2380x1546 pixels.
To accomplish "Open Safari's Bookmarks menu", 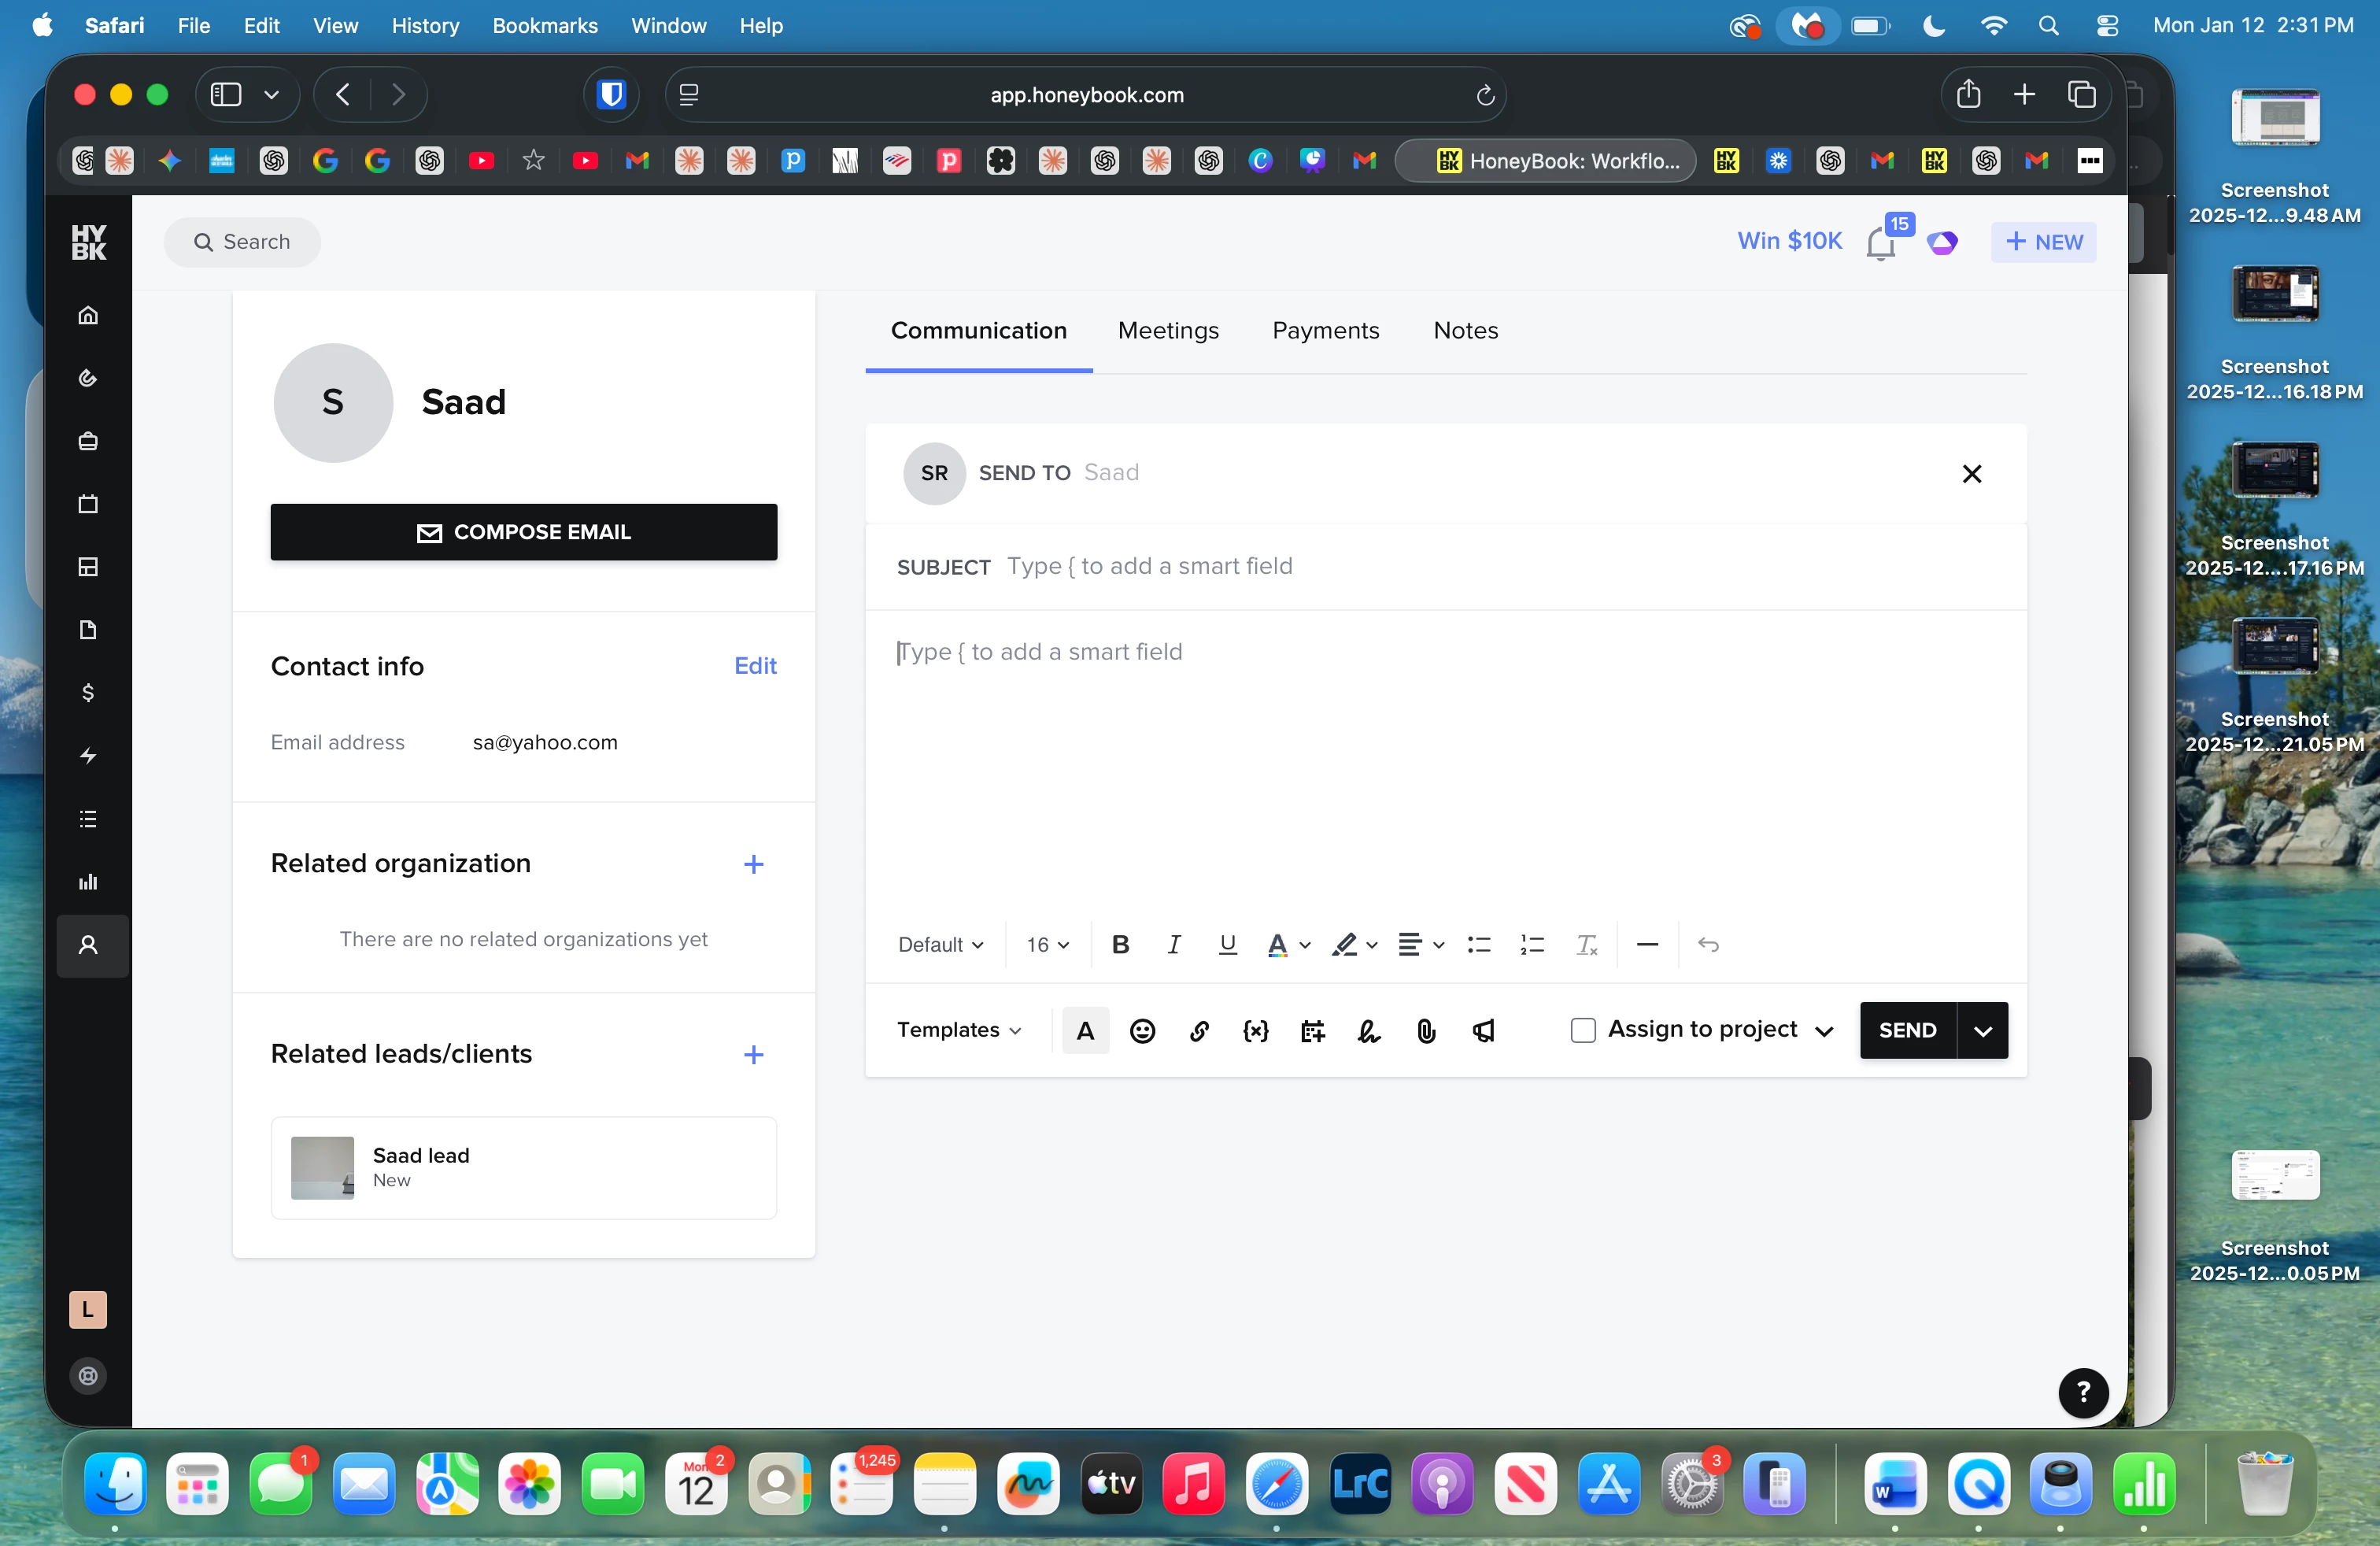I will (x=544, y=25).
